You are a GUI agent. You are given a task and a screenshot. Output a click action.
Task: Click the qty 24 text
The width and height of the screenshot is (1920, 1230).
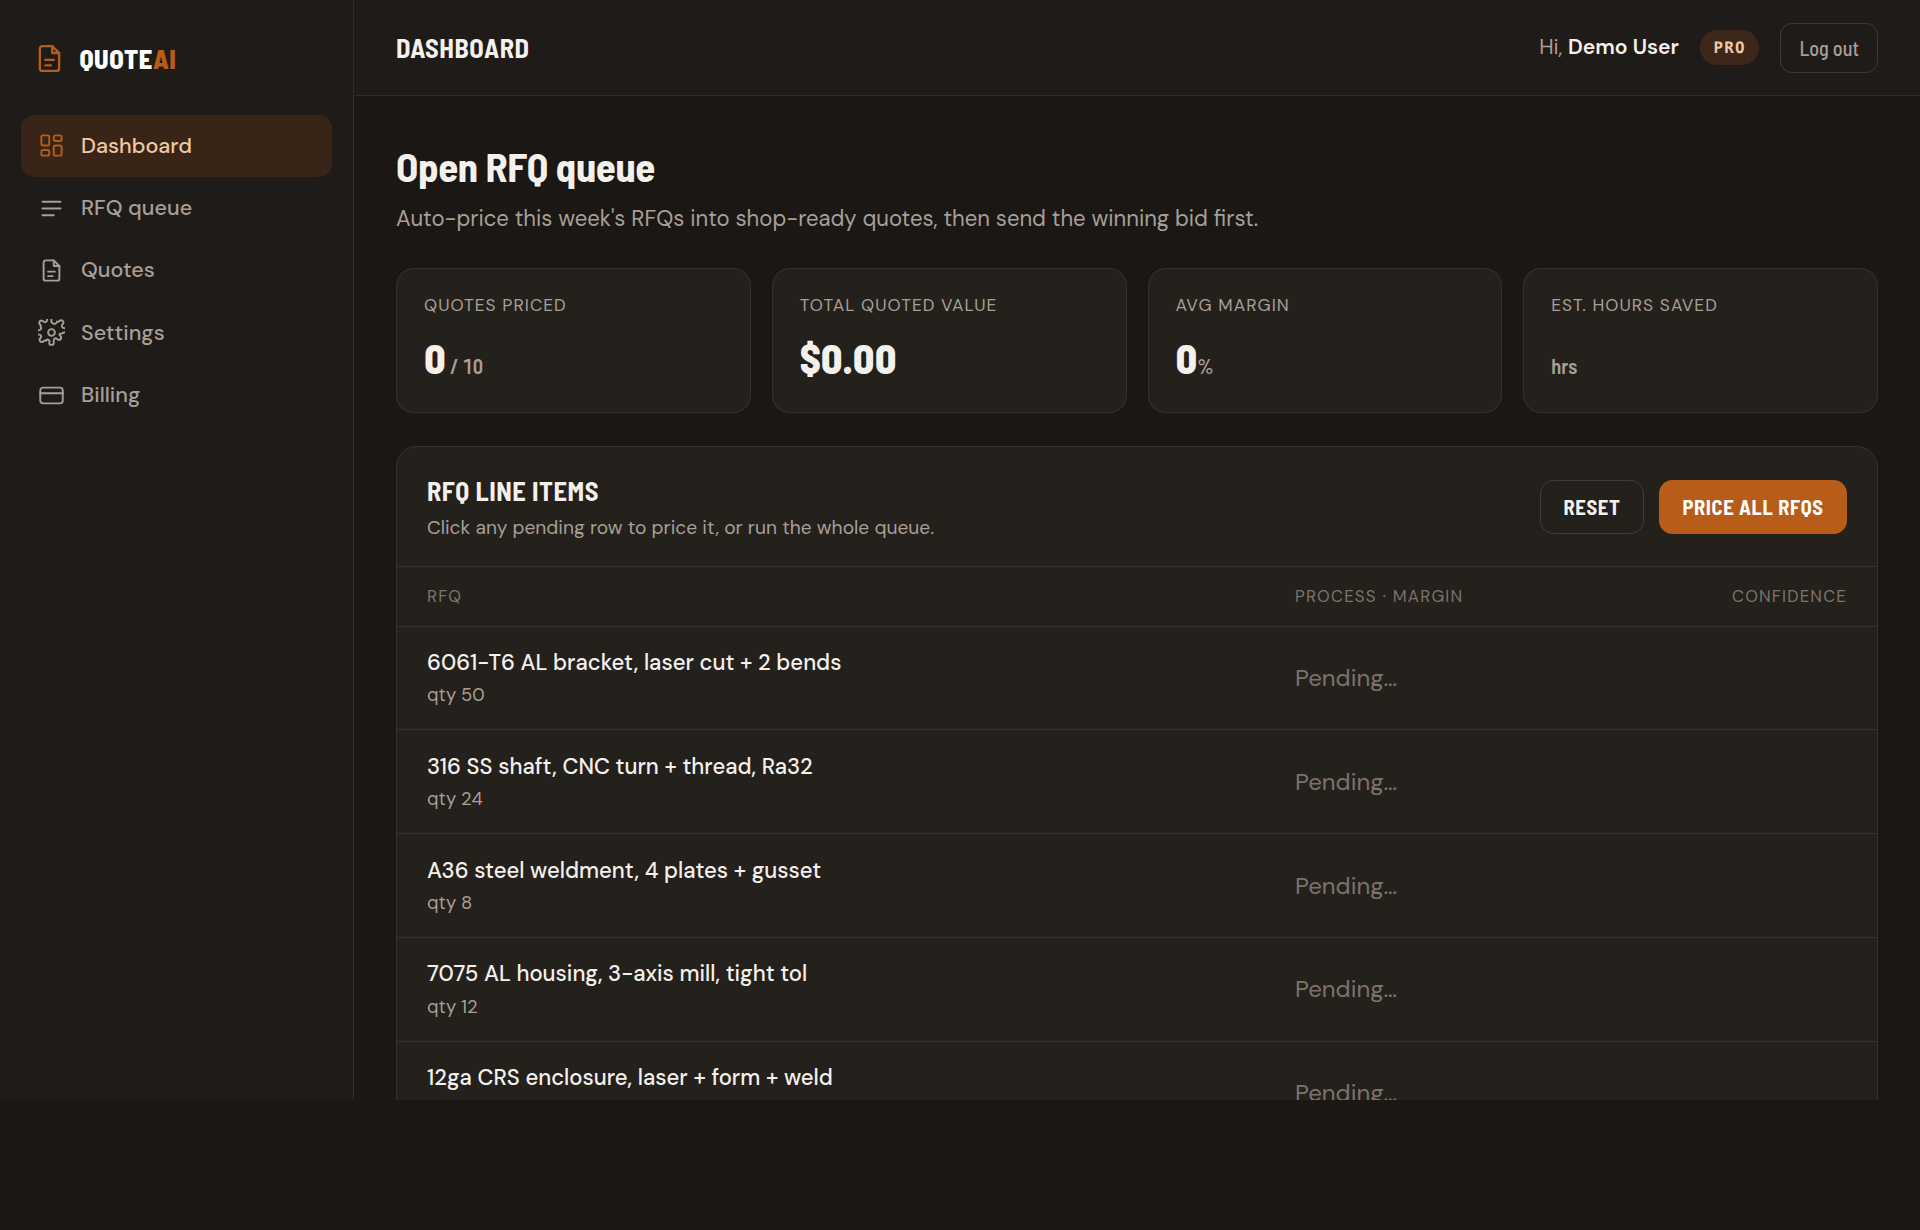tap(454, 799)
